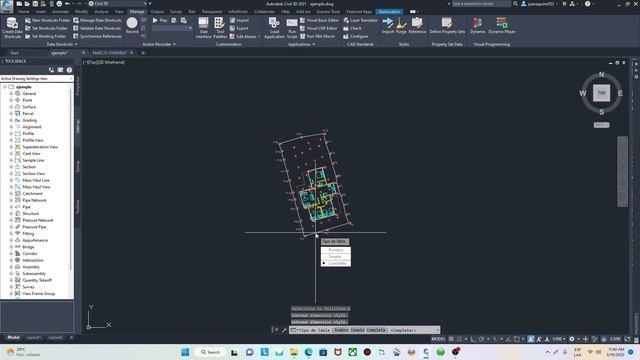The height and width of the screenshot is (360, 640).
Task: Open Manage Data Shortcuts
Action: click(x=97, y=20)
